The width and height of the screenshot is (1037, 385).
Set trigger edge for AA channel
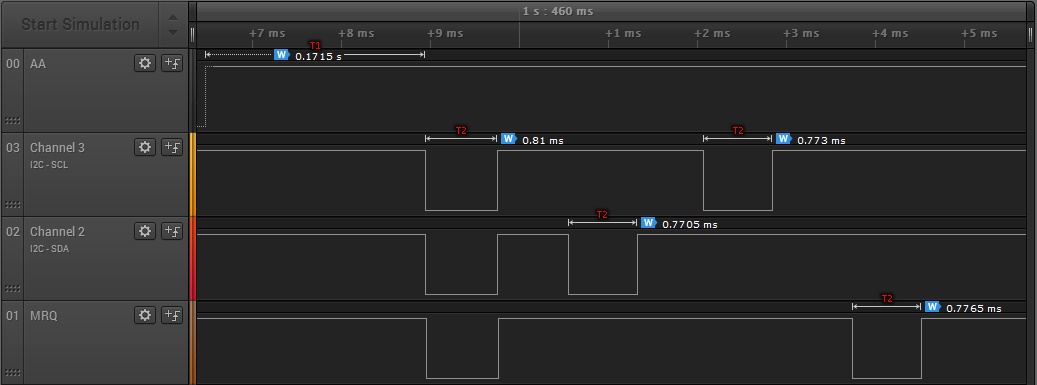[x=172, y=64]
